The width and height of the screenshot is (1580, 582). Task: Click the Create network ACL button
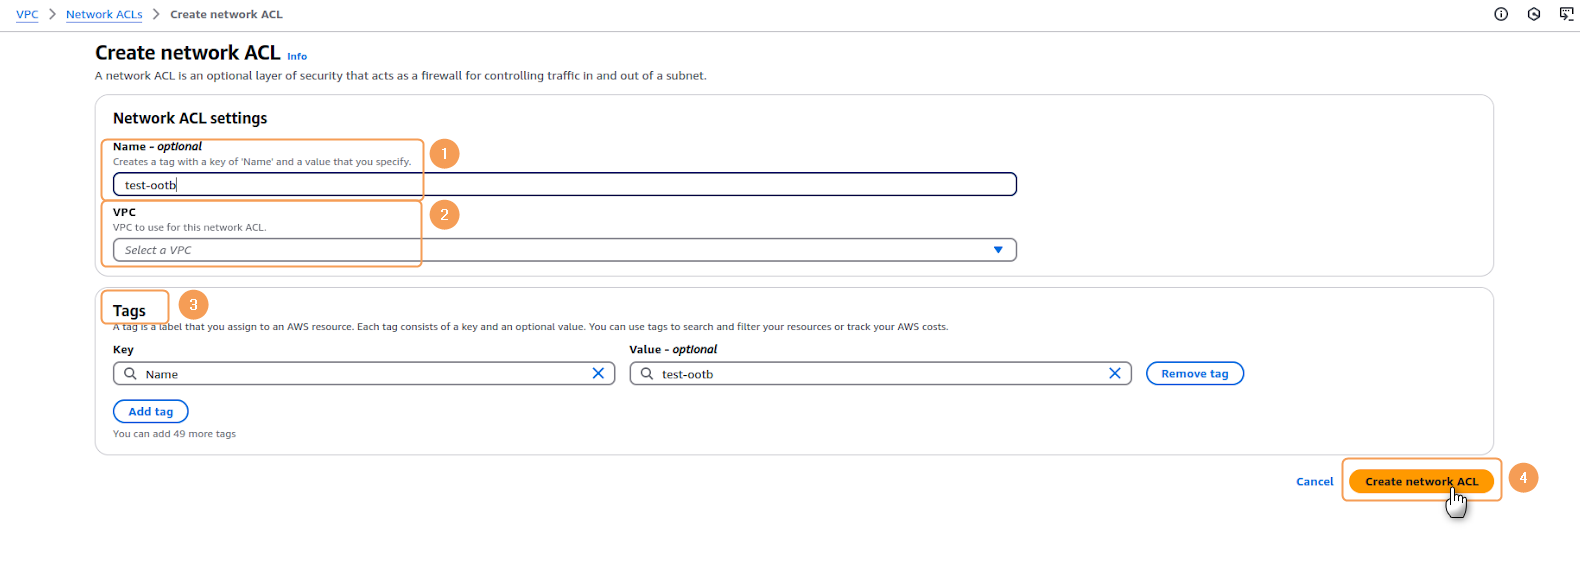click(x=1420, y=481)
